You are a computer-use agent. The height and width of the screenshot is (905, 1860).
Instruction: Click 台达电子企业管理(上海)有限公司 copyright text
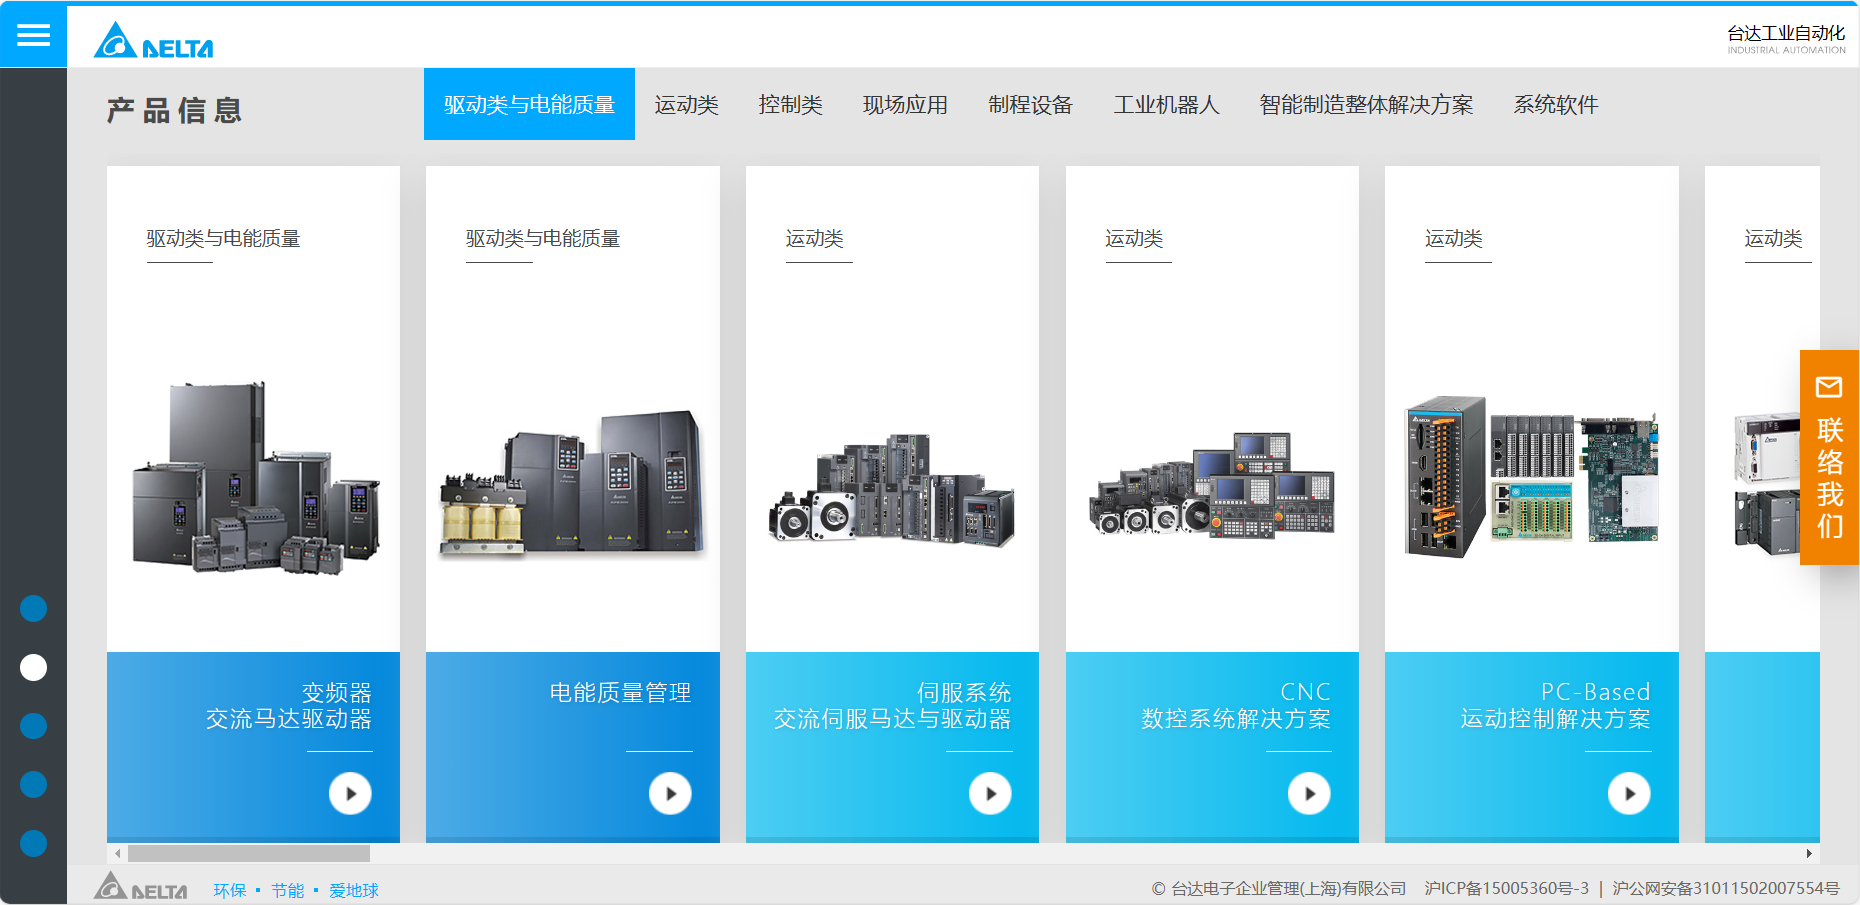1288,888
